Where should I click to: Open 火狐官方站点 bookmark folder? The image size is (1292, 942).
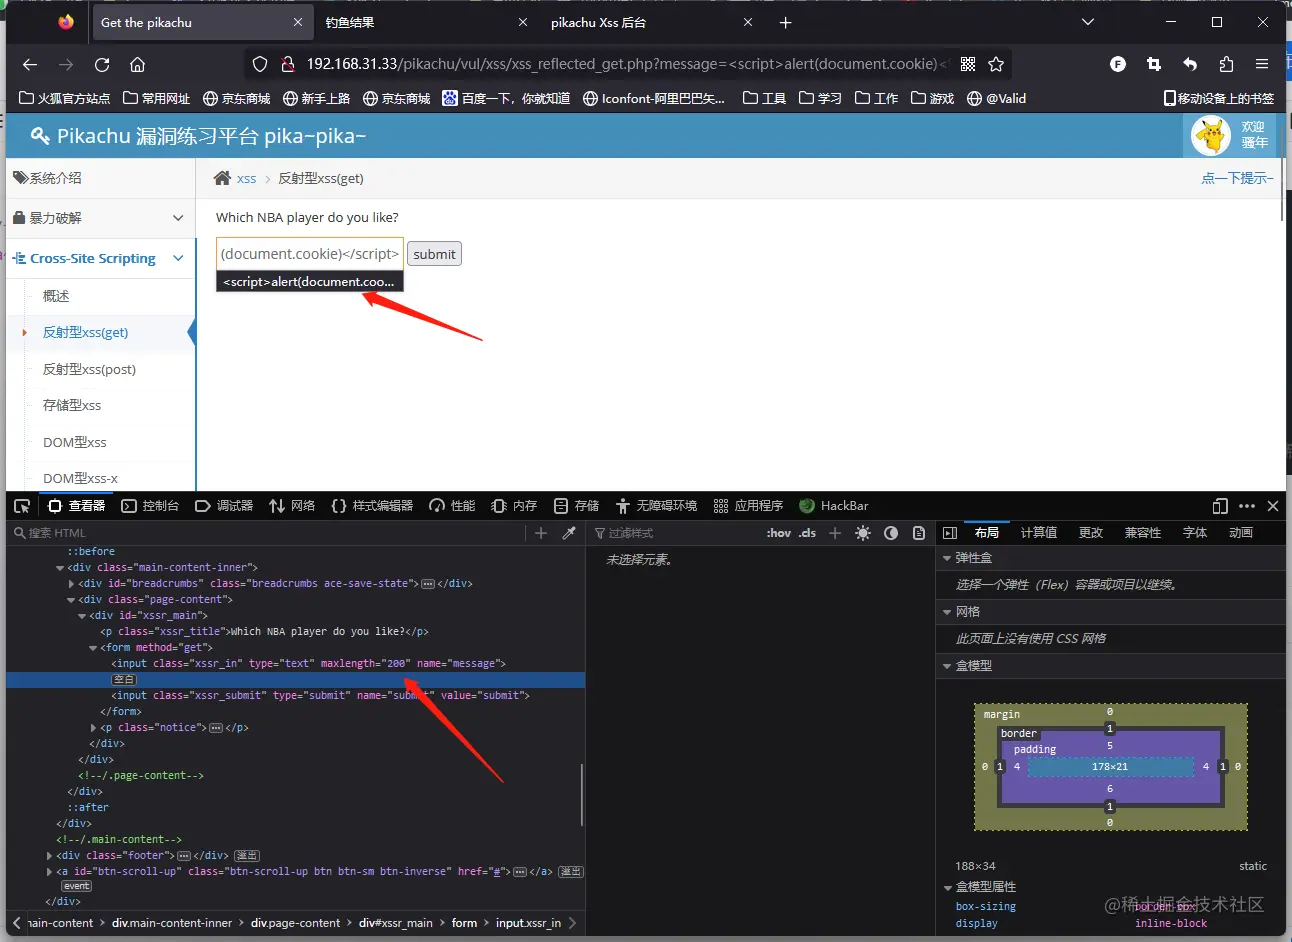click(x=65, y=98)
